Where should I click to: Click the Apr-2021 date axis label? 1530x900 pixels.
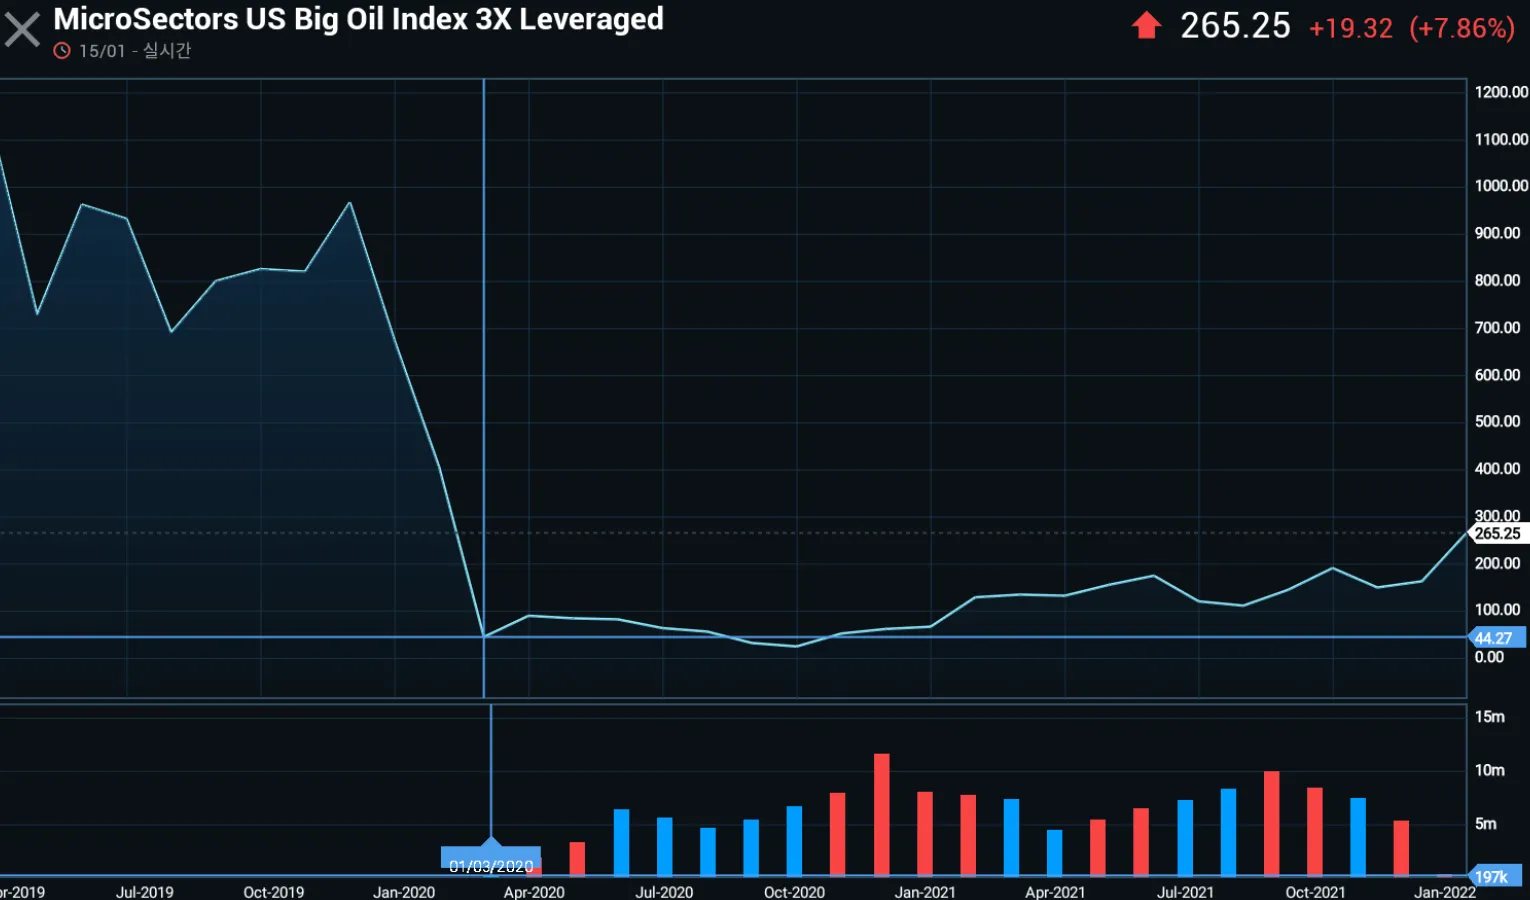pyautogui.click(x=1055, y=892)
